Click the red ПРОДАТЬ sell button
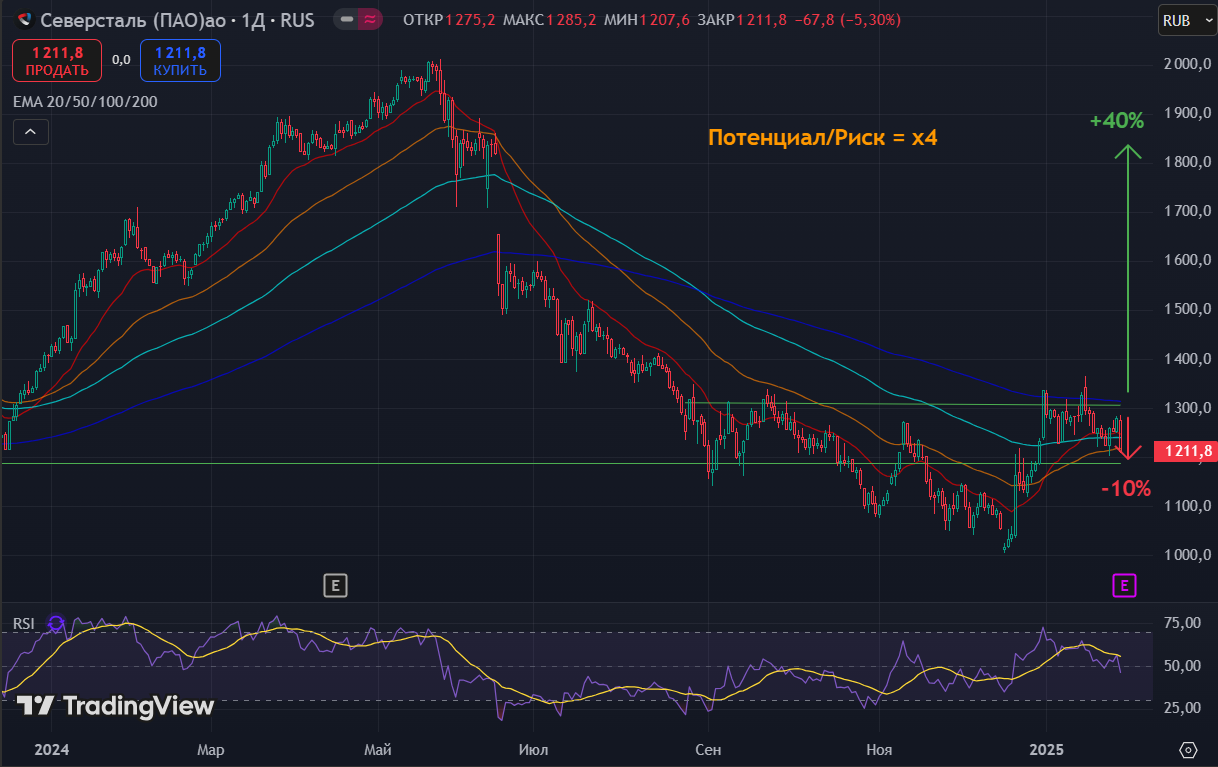 pos(57,61)
